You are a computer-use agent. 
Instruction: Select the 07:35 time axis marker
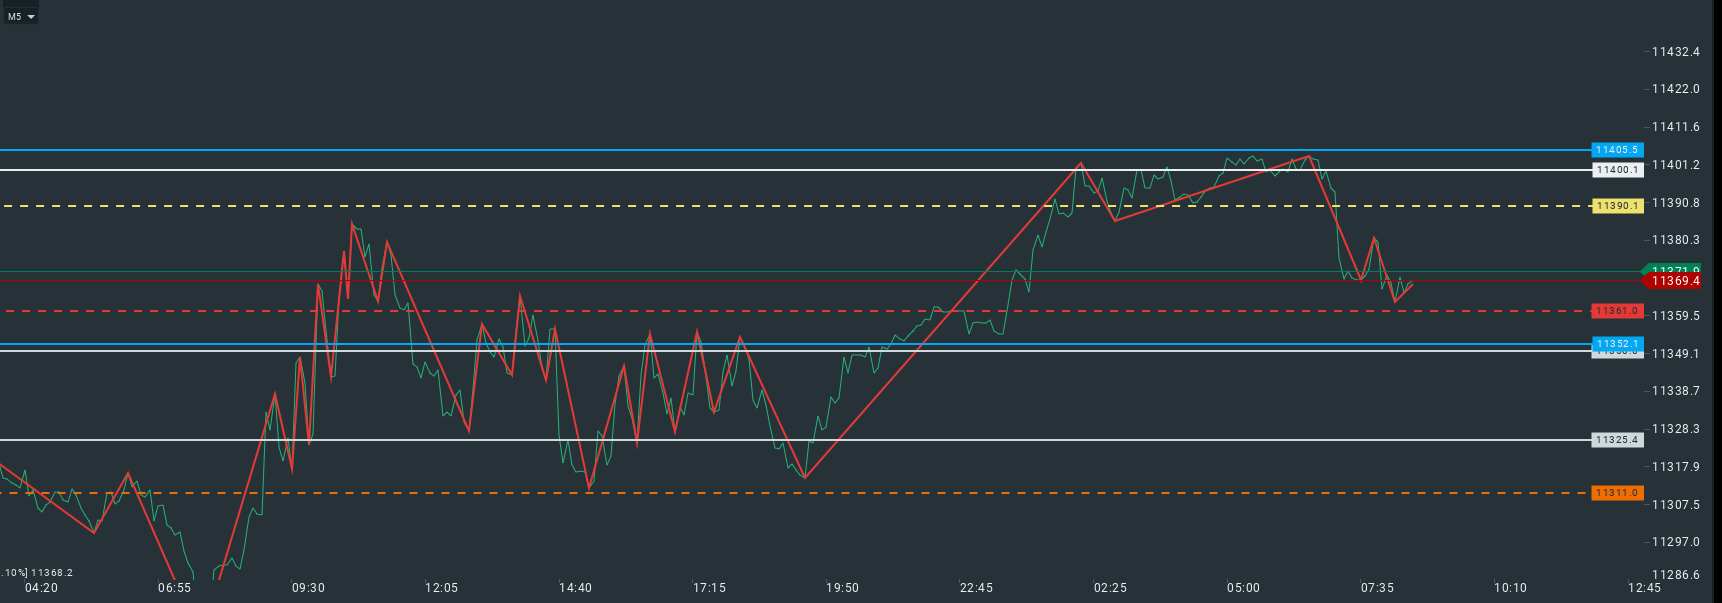tap(1377, 588)
